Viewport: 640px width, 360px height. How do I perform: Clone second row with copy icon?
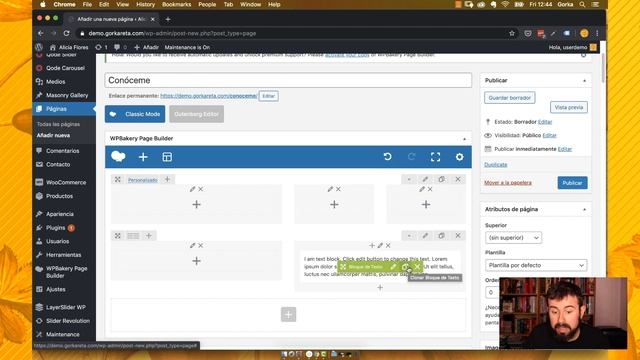tap(441, 236)
